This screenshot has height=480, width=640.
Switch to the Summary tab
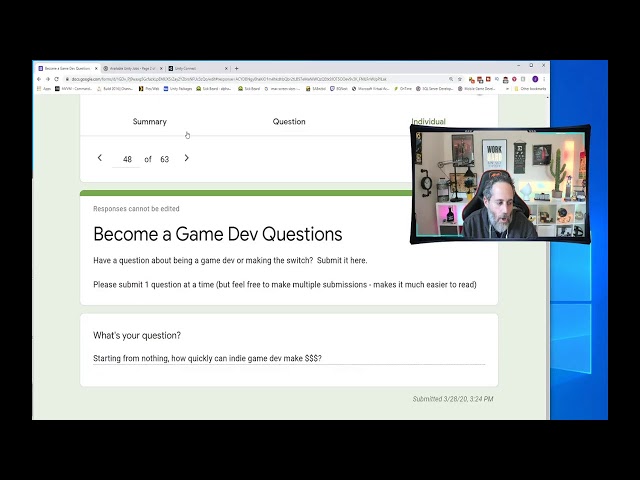(x=150, y=122)
